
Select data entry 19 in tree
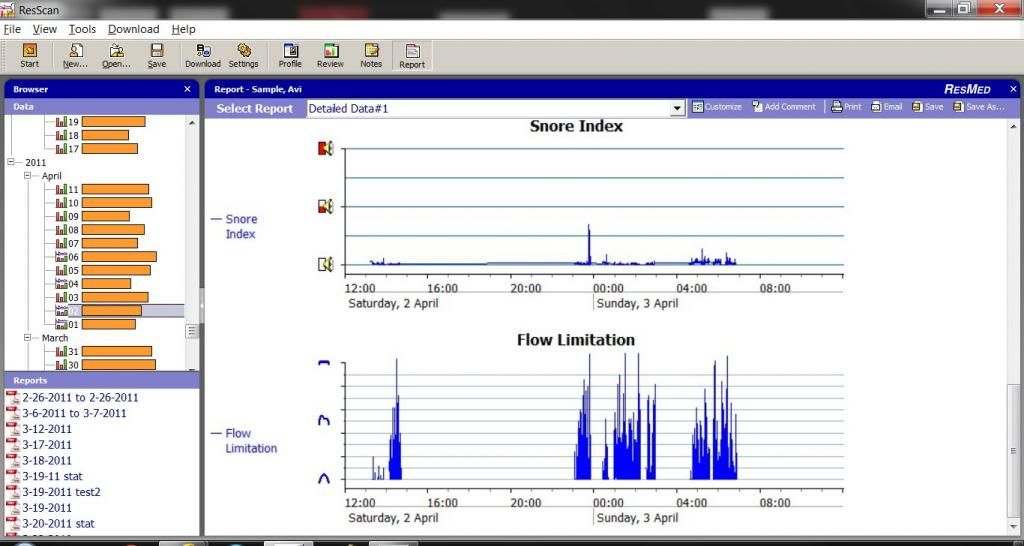pyautogui.click(x=101, y=121)
